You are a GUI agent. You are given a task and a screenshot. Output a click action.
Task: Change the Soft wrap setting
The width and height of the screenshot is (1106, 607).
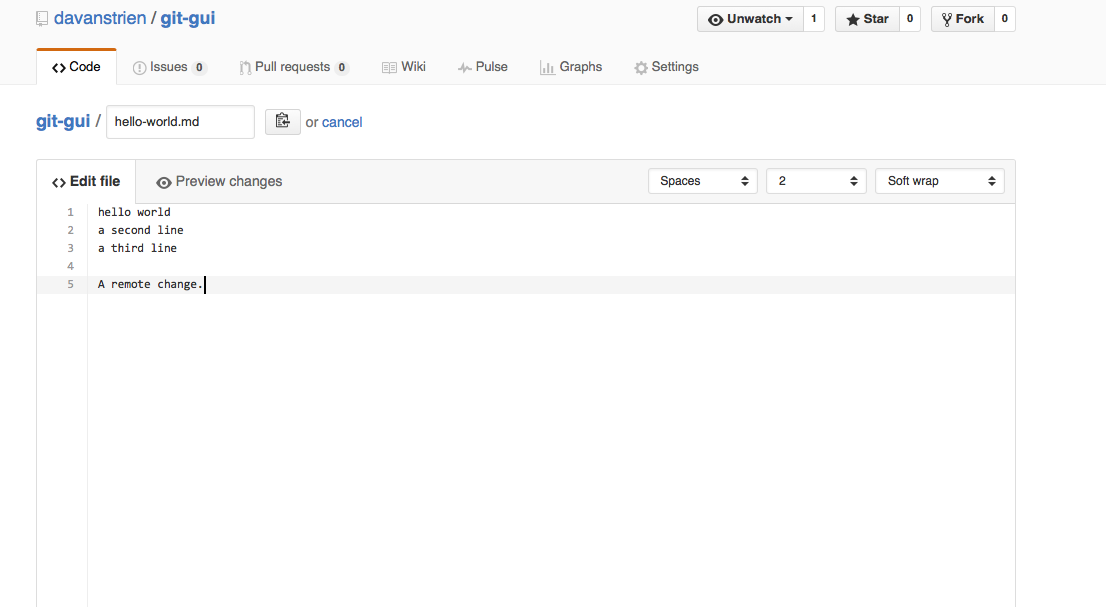[x=939, y=181]
